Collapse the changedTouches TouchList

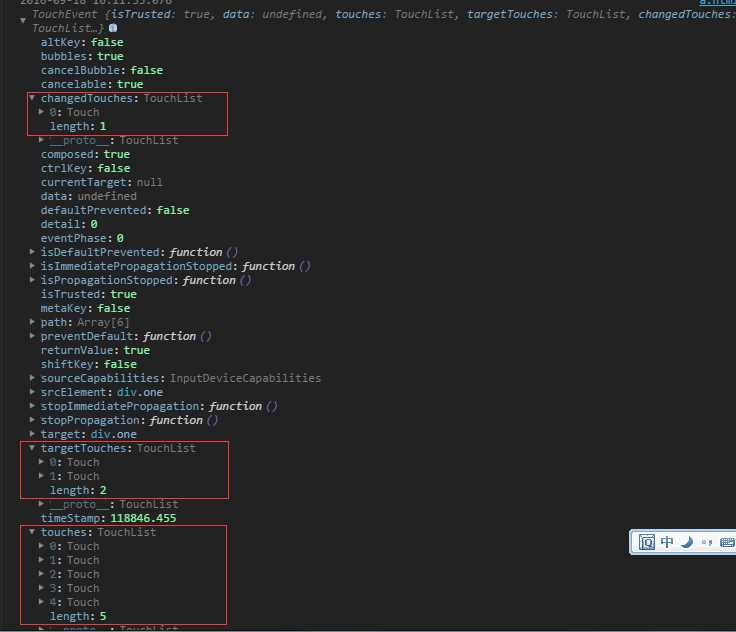(x=32, y=98)
